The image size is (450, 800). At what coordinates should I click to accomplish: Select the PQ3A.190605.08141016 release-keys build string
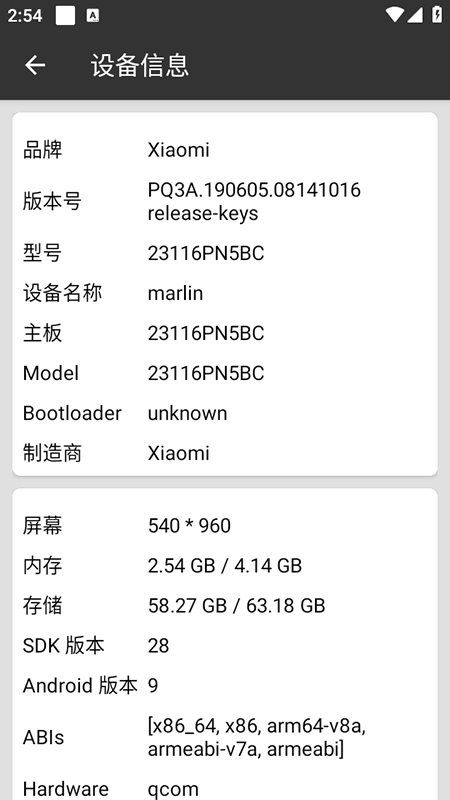(x=254, y=202)
